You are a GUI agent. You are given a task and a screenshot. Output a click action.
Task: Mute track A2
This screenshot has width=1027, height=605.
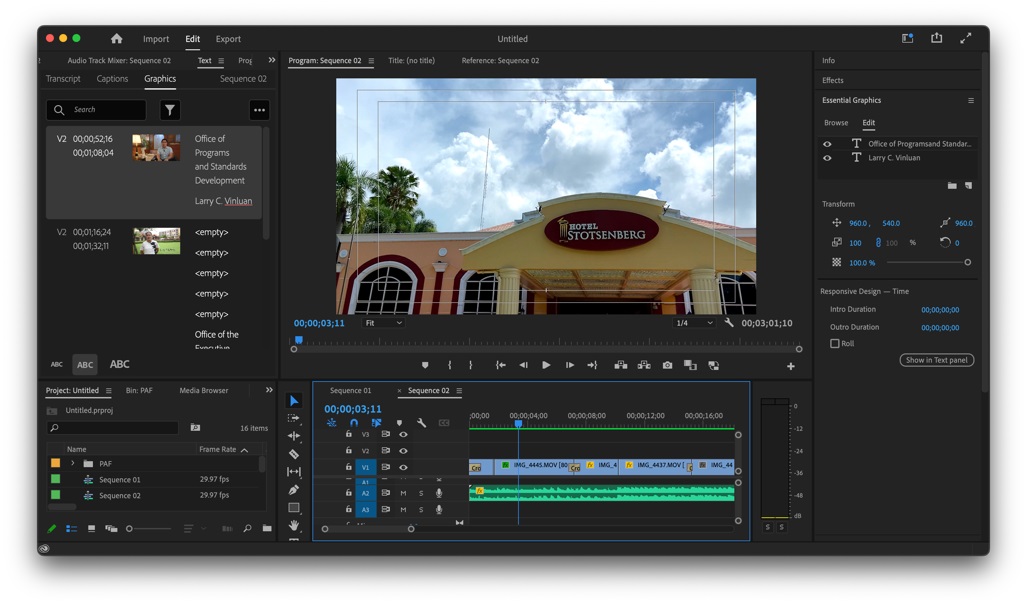pos(403,493)
